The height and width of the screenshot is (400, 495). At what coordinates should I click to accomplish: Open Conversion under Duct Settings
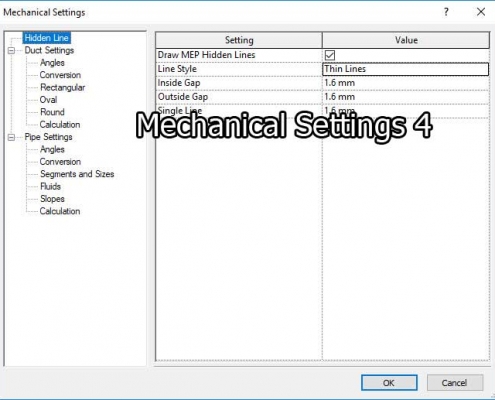pos(60,75)
